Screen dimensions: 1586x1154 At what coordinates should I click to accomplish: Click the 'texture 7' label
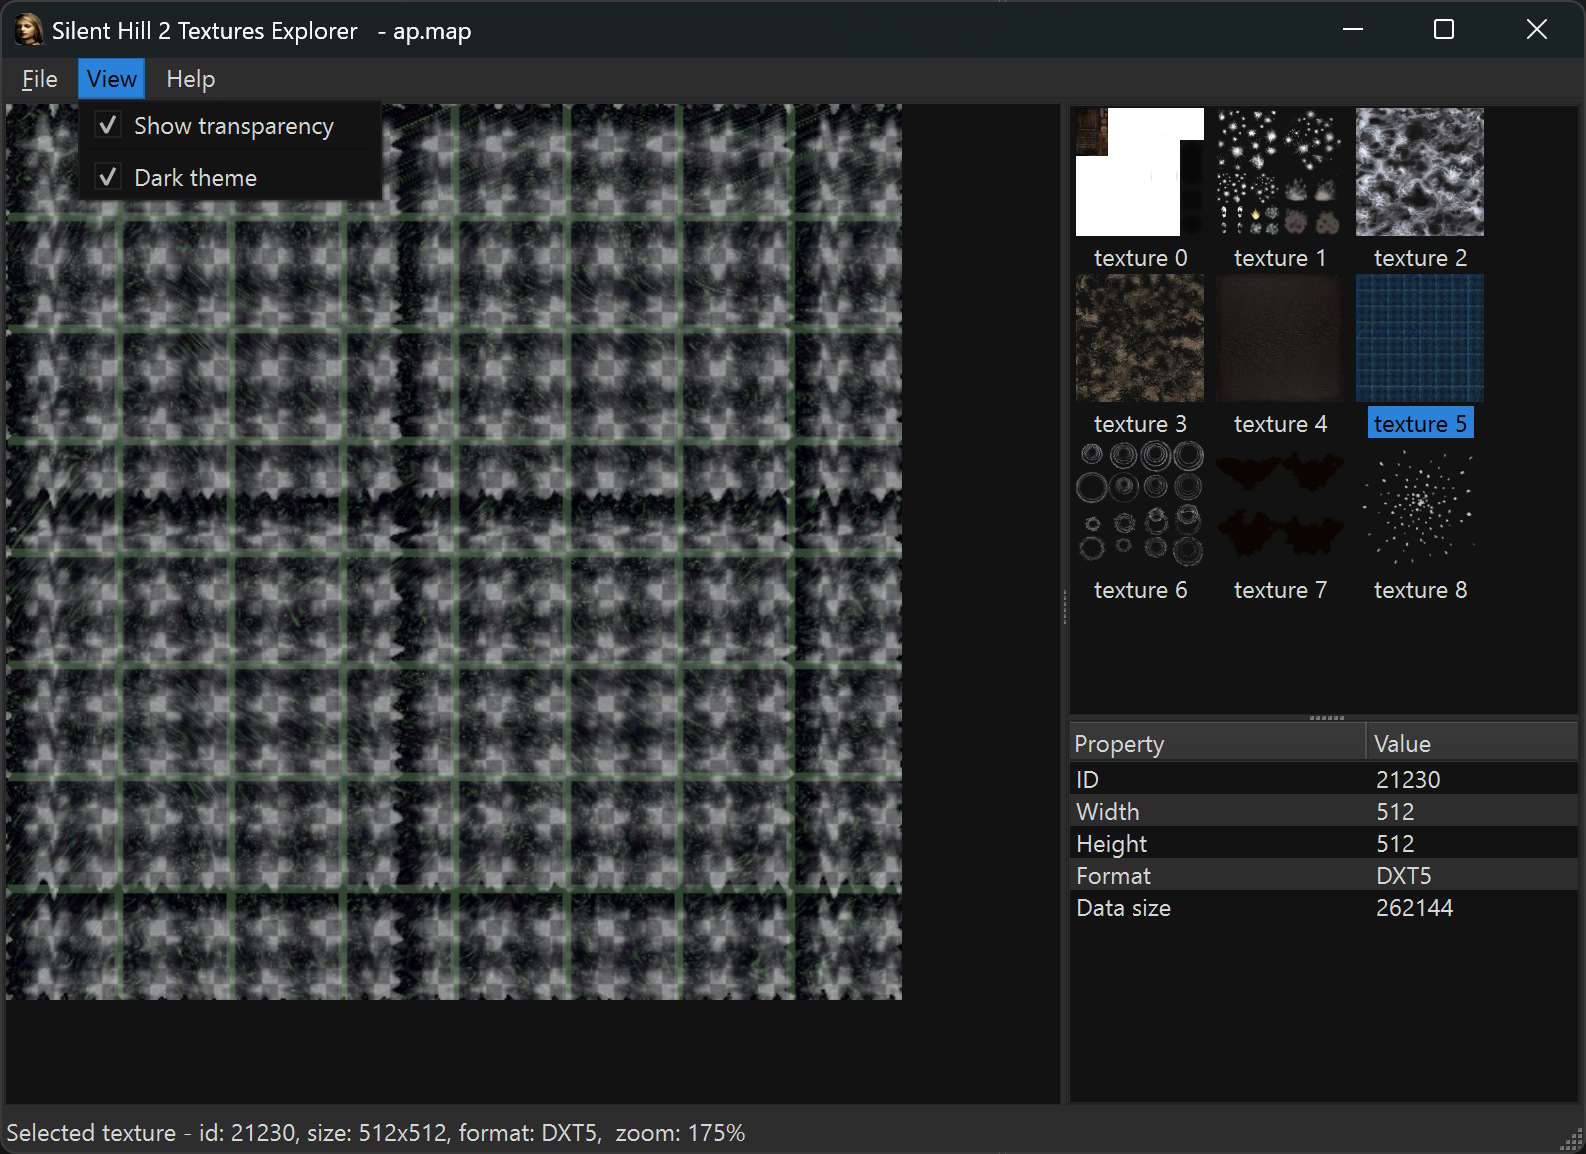coord(1280,590)
